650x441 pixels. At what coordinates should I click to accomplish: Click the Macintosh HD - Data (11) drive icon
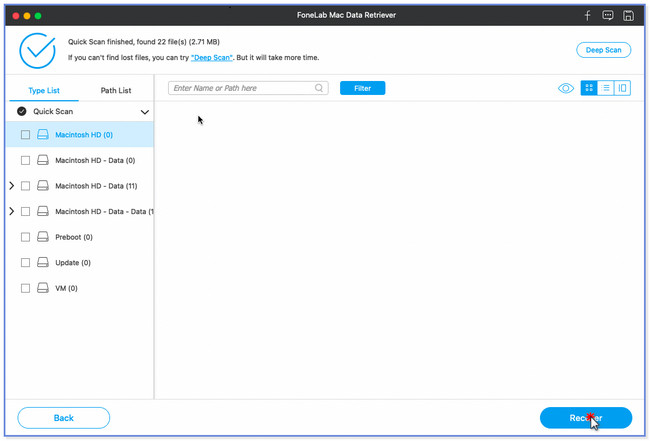click(43, 186)
